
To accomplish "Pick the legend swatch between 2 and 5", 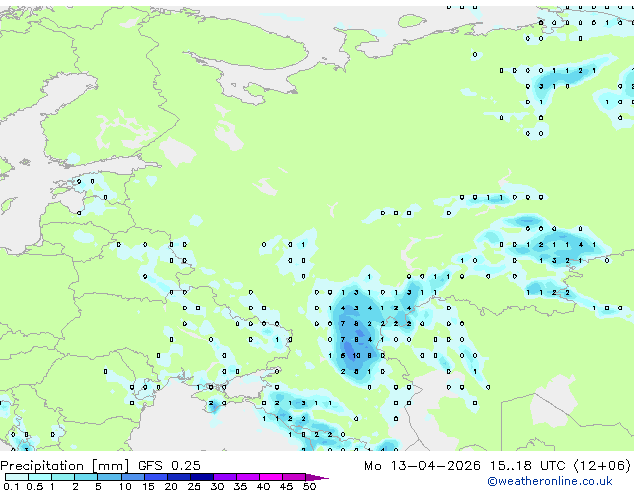I will click(86, 477).
